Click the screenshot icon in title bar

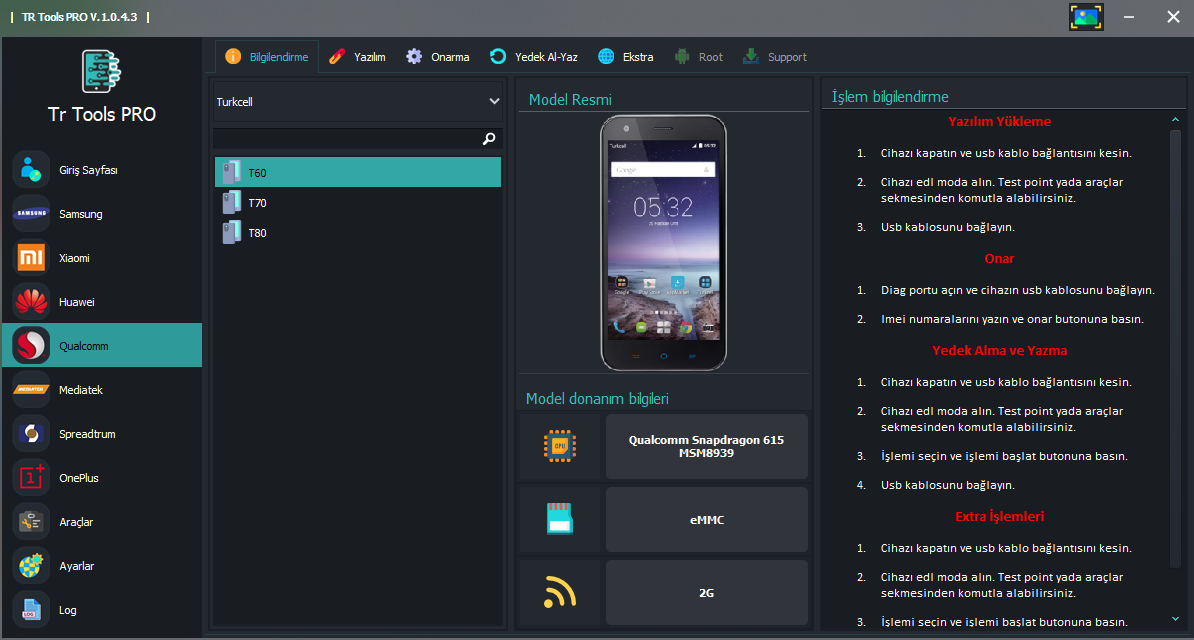[x=1085, y=17]
